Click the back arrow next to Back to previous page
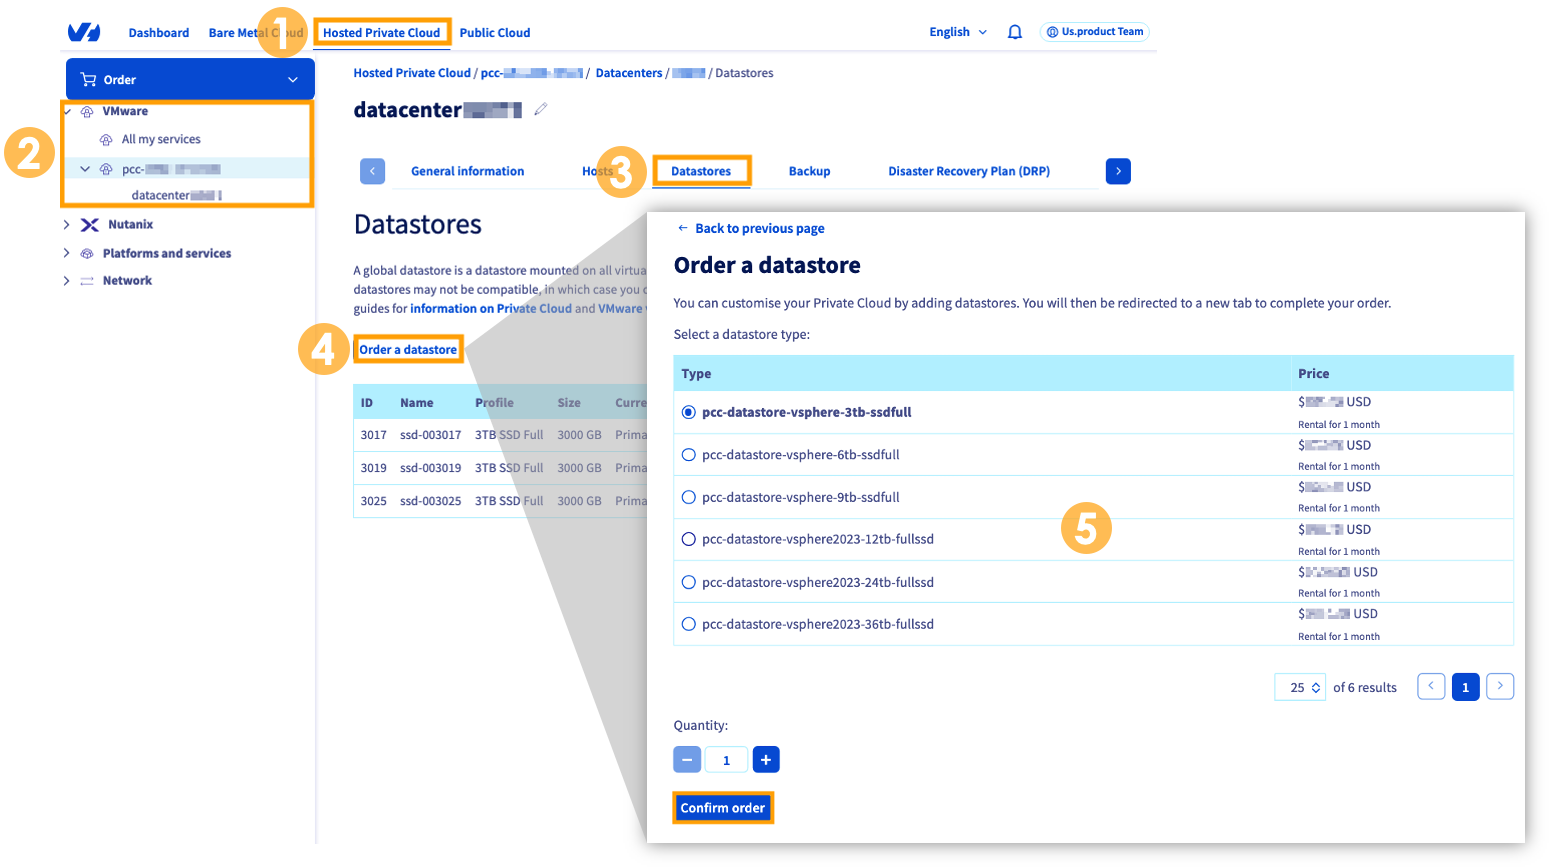Screen dimensions: 1558x867 (x=683, y=228)
